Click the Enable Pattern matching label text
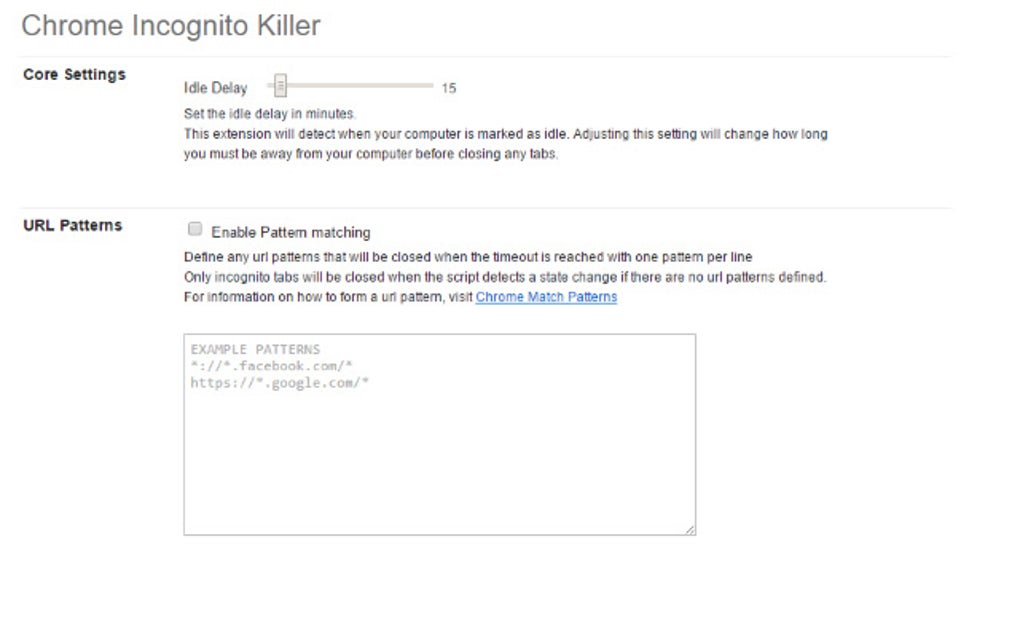Image resolution: width=1020 pixels, height=638 pixels. coord(292,231)
